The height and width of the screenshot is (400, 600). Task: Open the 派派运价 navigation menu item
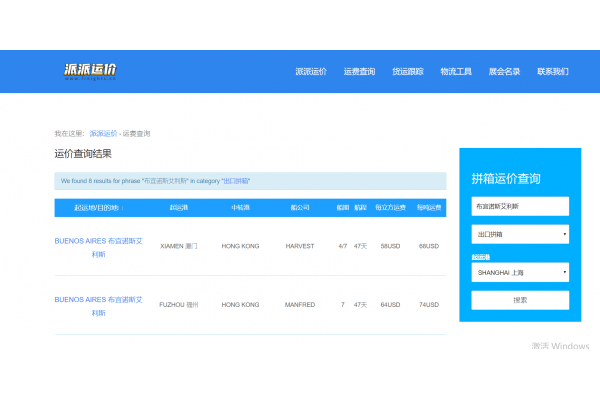(311, 72)
